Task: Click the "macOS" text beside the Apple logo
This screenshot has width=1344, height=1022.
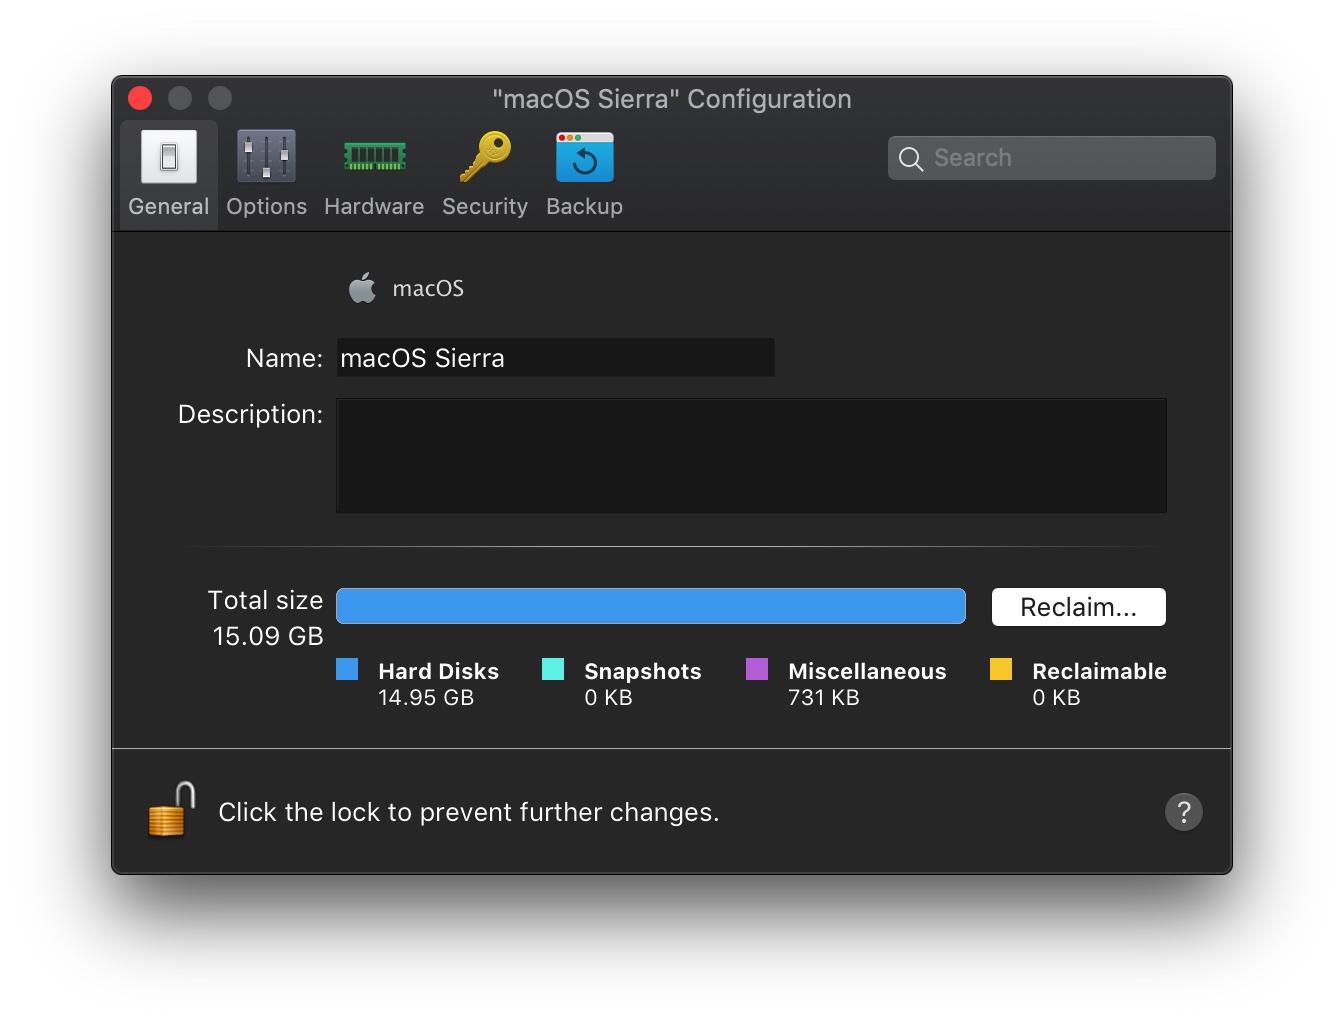Action: (428, 288)
